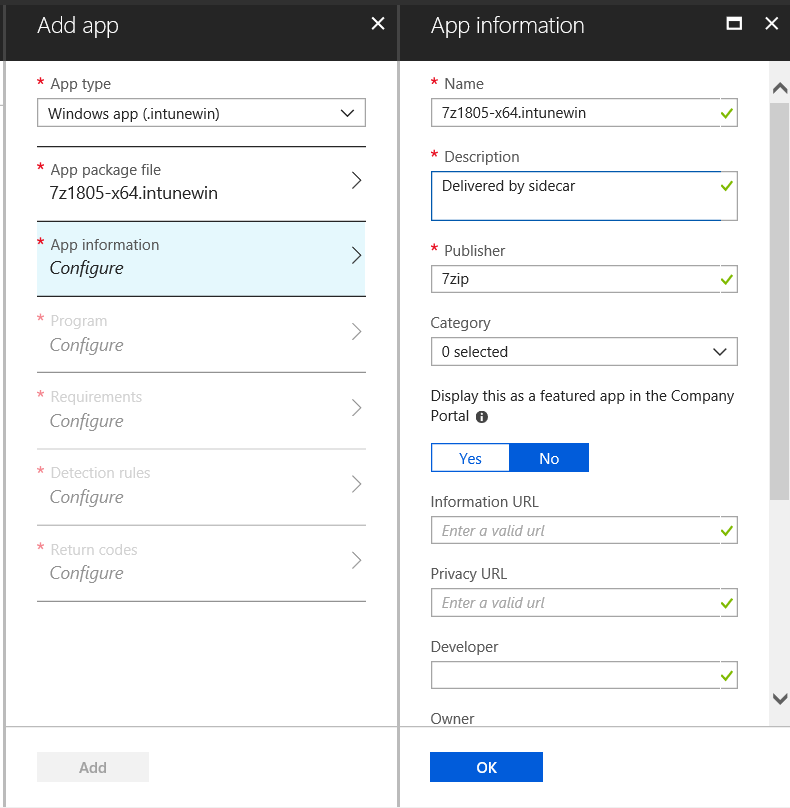The width and height of the screenshot is (790, 808).
Task: Set featured app toggle to Yes
Action: coord(470,458)
